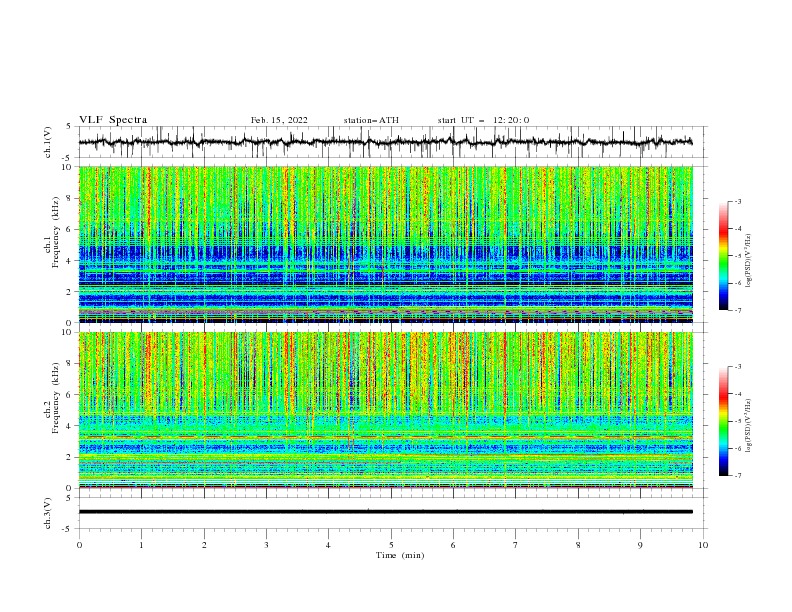The width and height of the screenshot is (792, 612).
Task: Click the ch.3 flat waveform trace
Action: pos(385,512)
